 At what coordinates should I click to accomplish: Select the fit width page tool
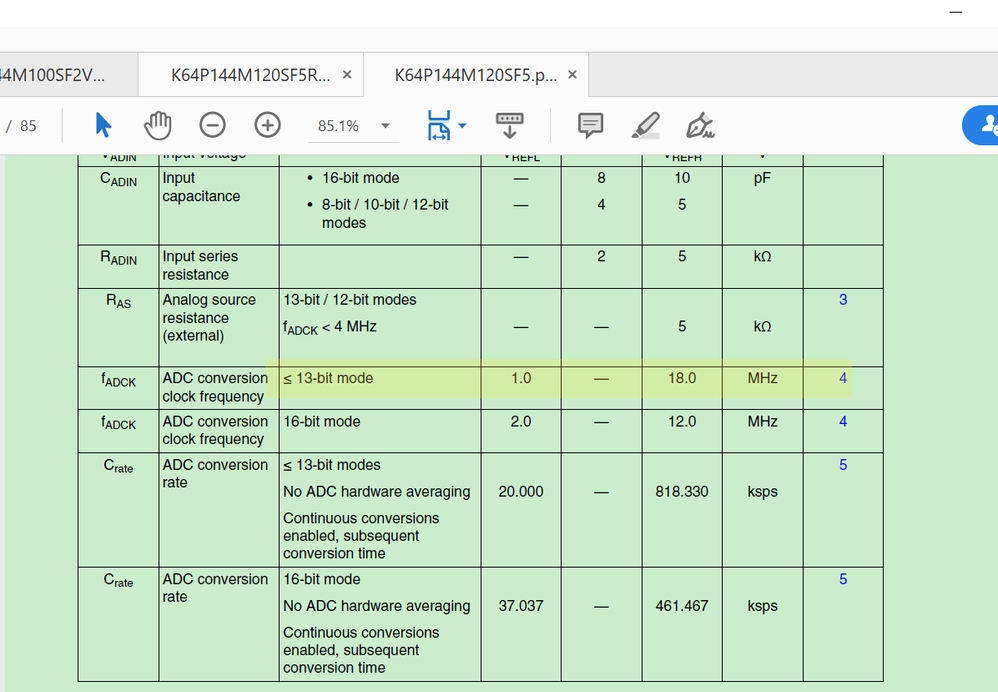click(439, 125)
